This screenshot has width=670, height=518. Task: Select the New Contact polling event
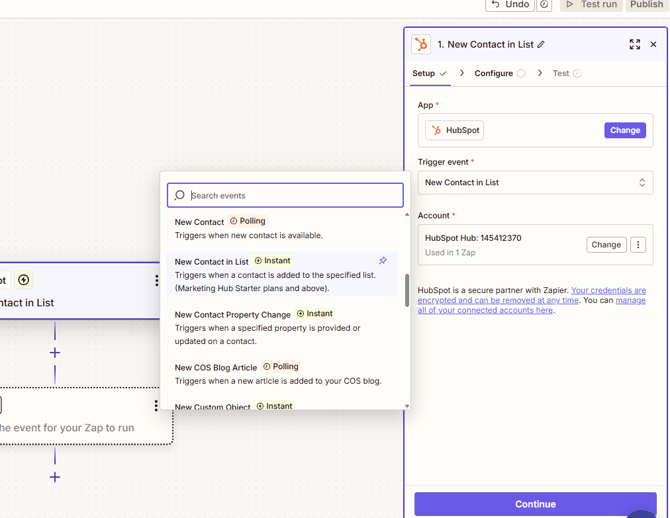[282, 228]
